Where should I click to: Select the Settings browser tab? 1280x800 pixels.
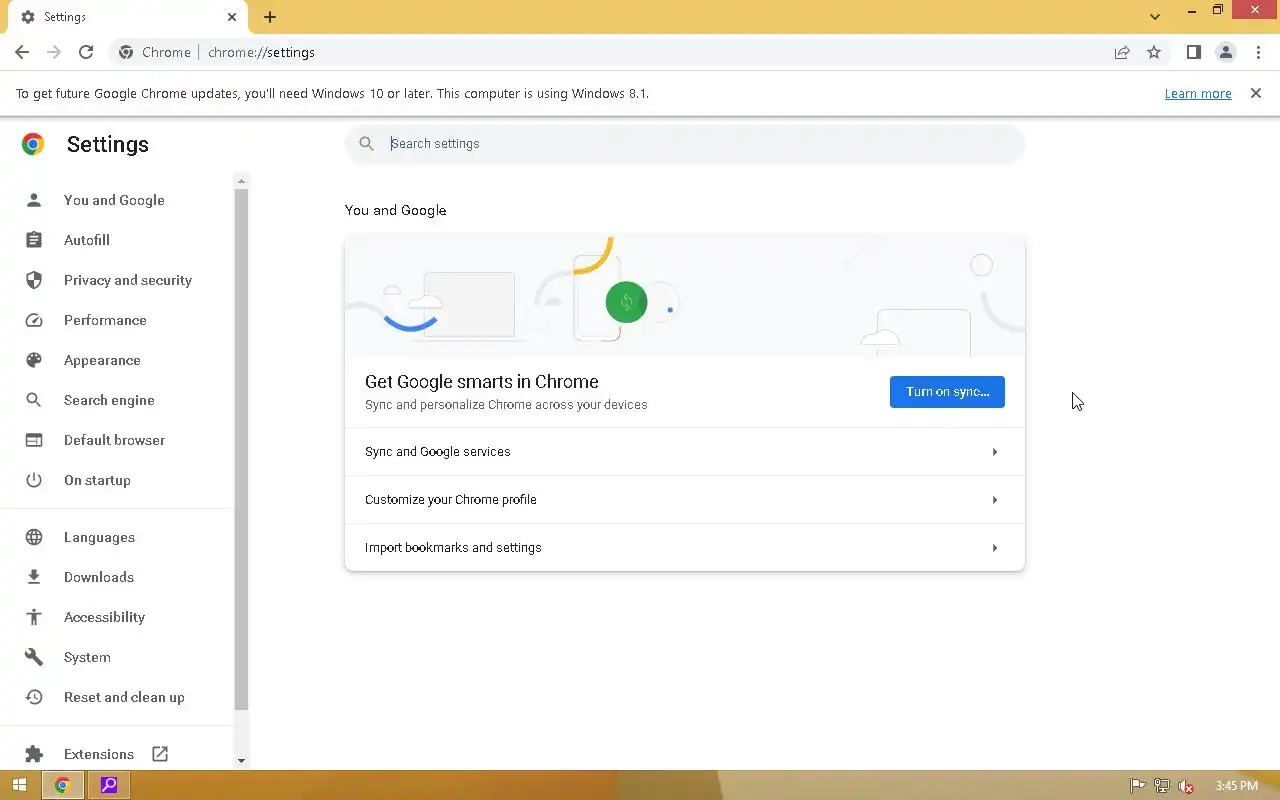coord(128,17)
